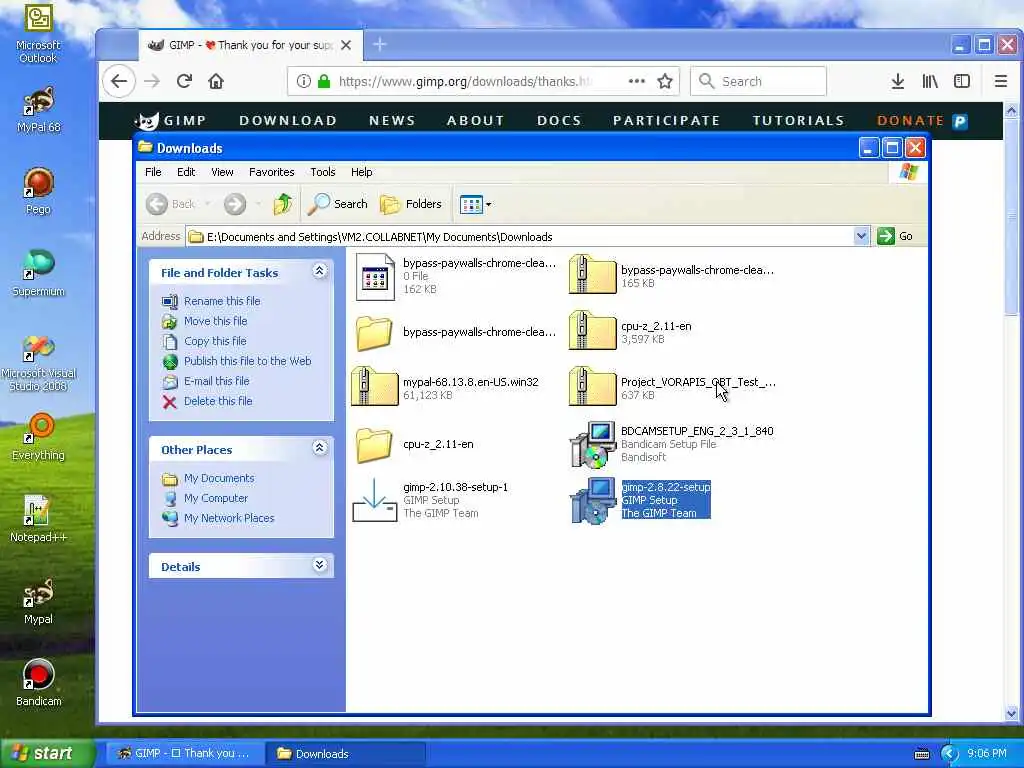The image size is (1024, 768).
Task: Launch Supermium from the desktop
Action: coord(38,273)
